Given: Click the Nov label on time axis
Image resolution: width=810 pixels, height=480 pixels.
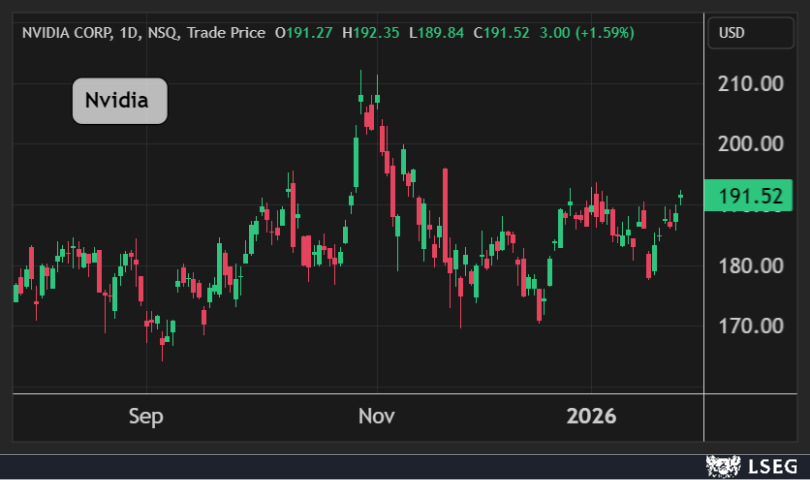Looking at the screenshot, I should 376,416.
